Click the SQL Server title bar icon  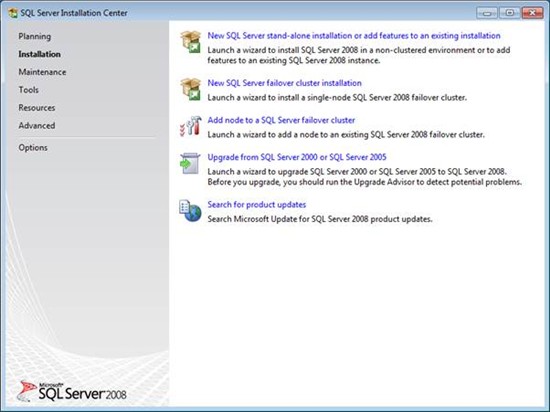coord(13,13)
